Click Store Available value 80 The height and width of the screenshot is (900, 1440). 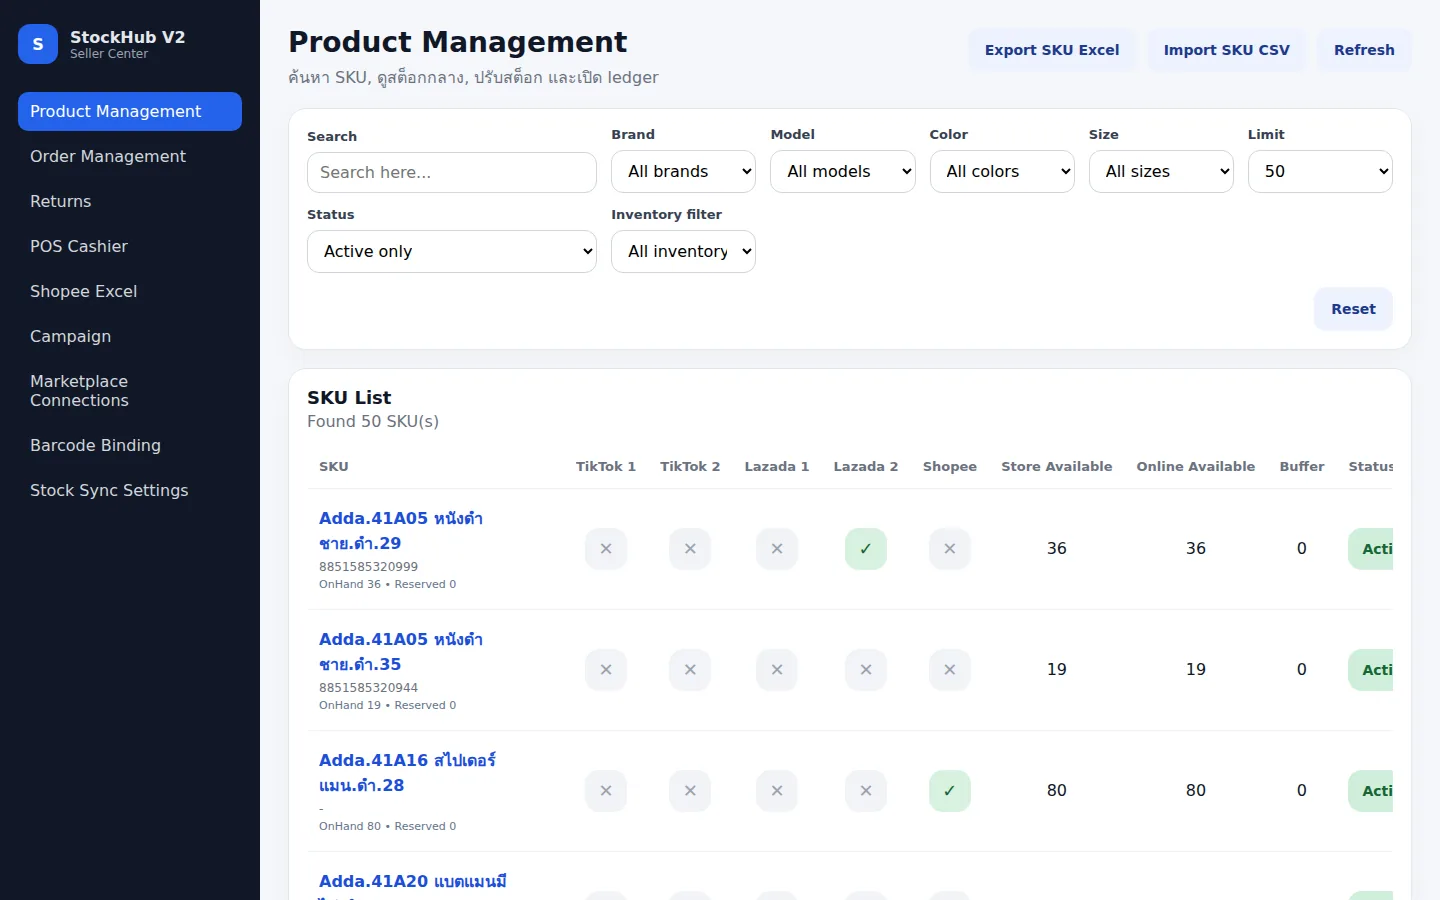[1057, 791]
